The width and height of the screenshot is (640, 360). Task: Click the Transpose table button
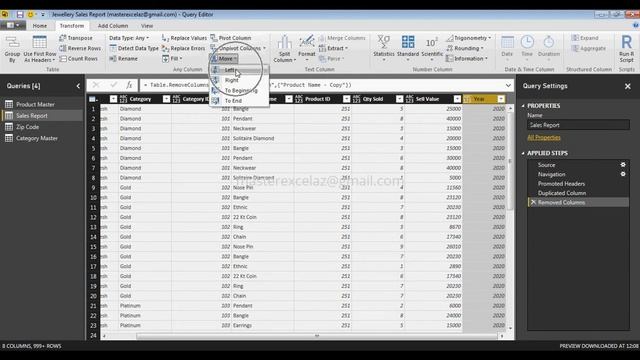click(76, 38)
